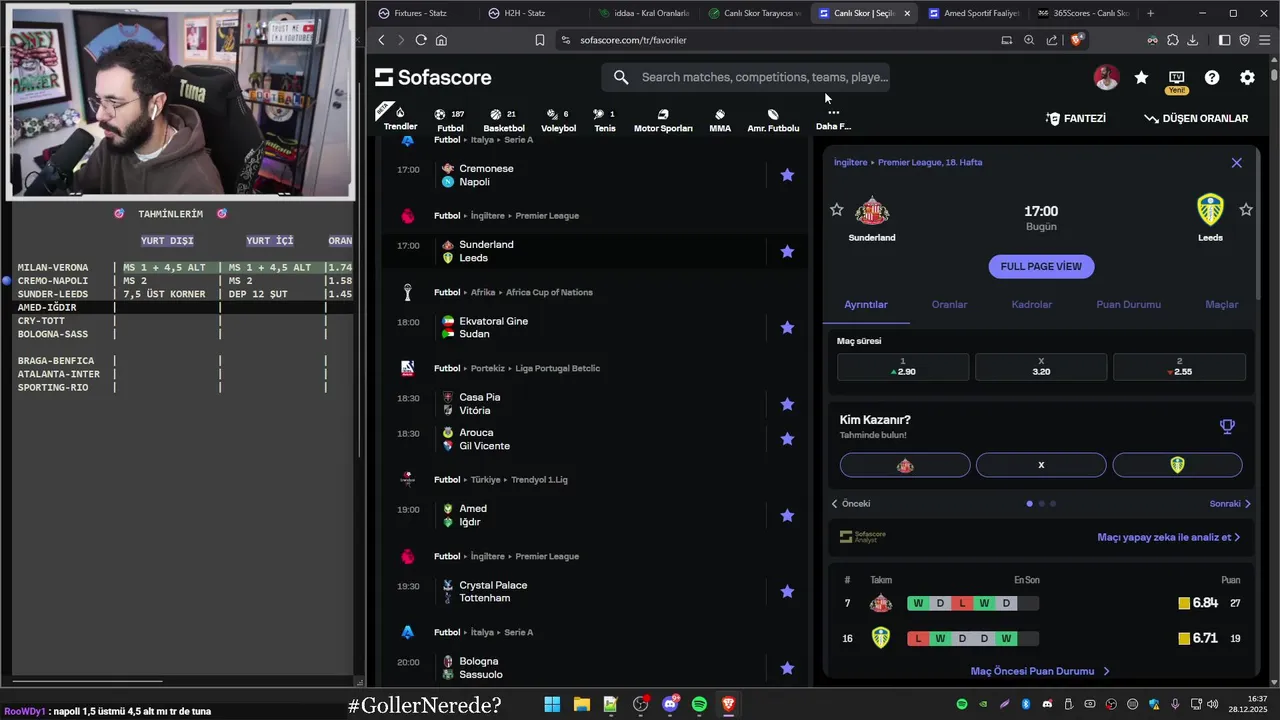Open the FANTEZİ link
Screen dimensions: 1280x720
(x=1076, y=118)
